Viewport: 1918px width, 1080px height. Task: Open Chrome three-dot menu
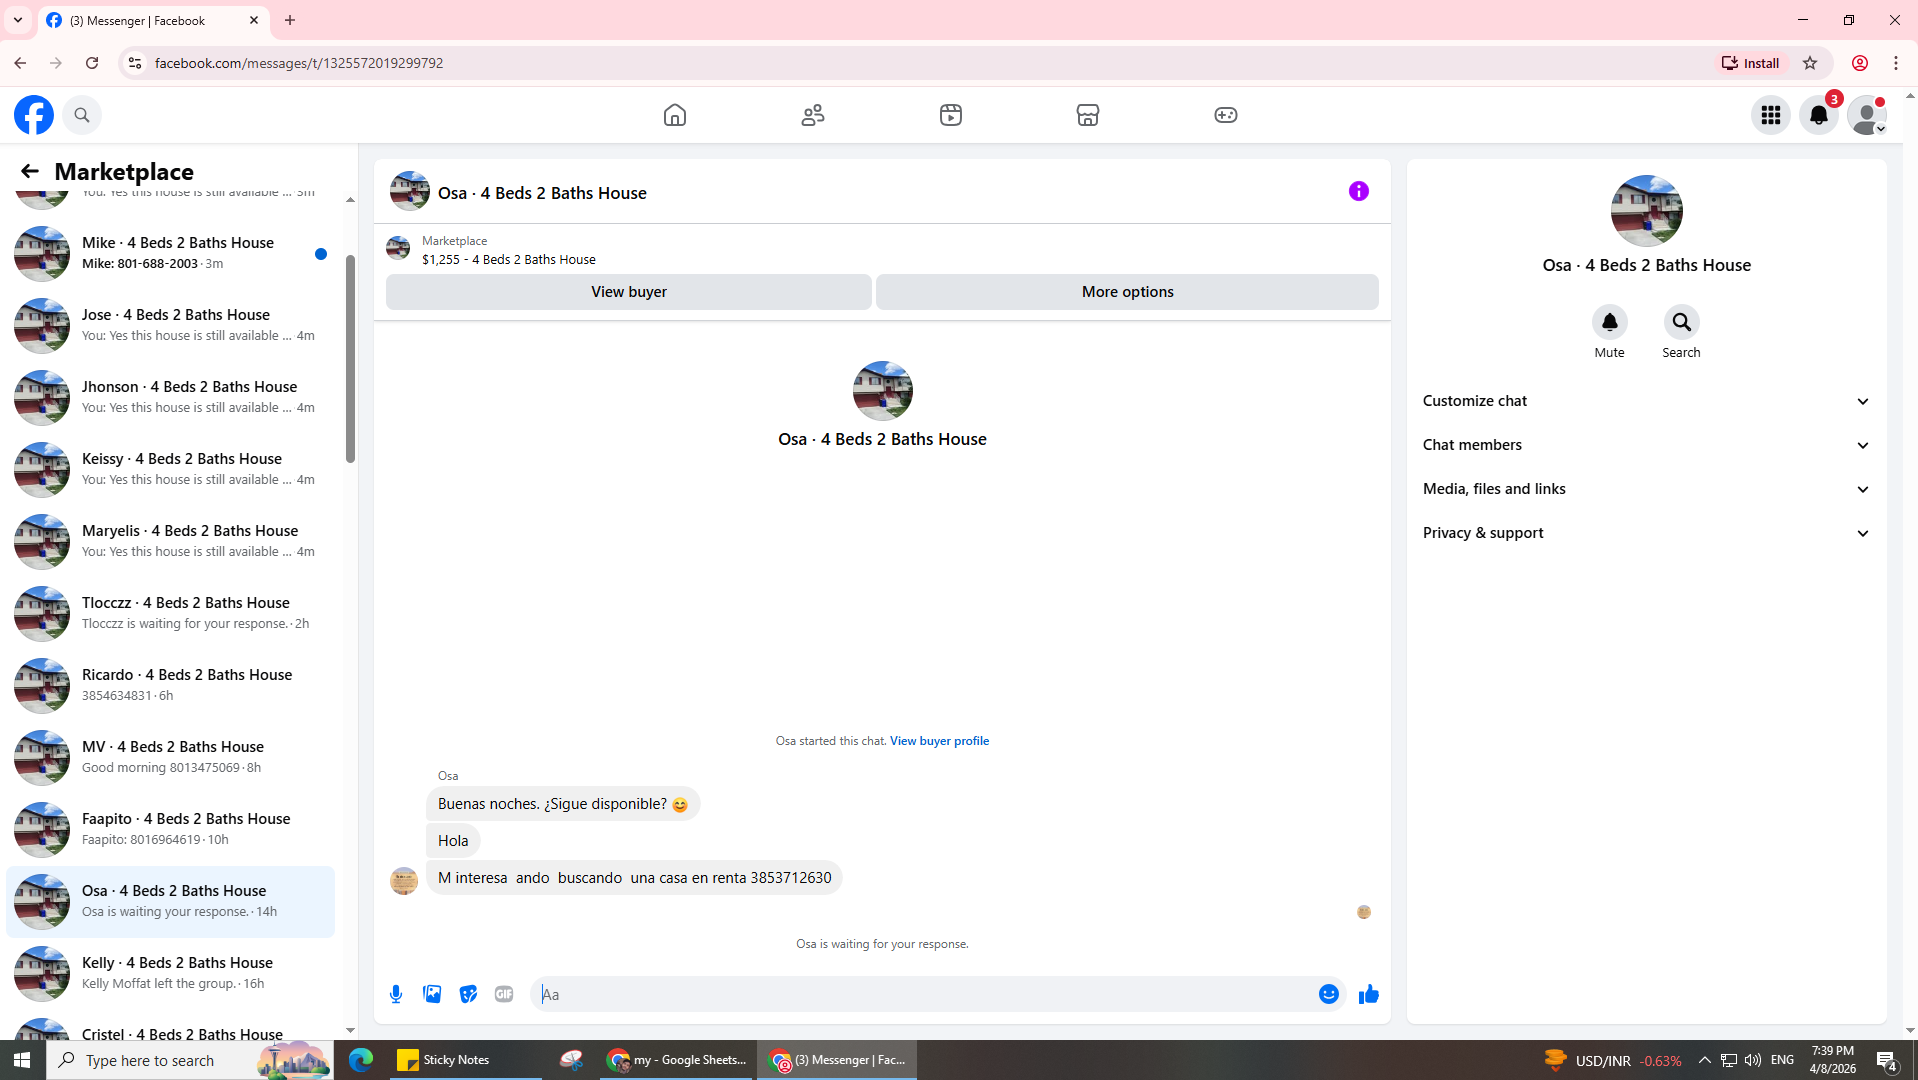click(1896, 63)
